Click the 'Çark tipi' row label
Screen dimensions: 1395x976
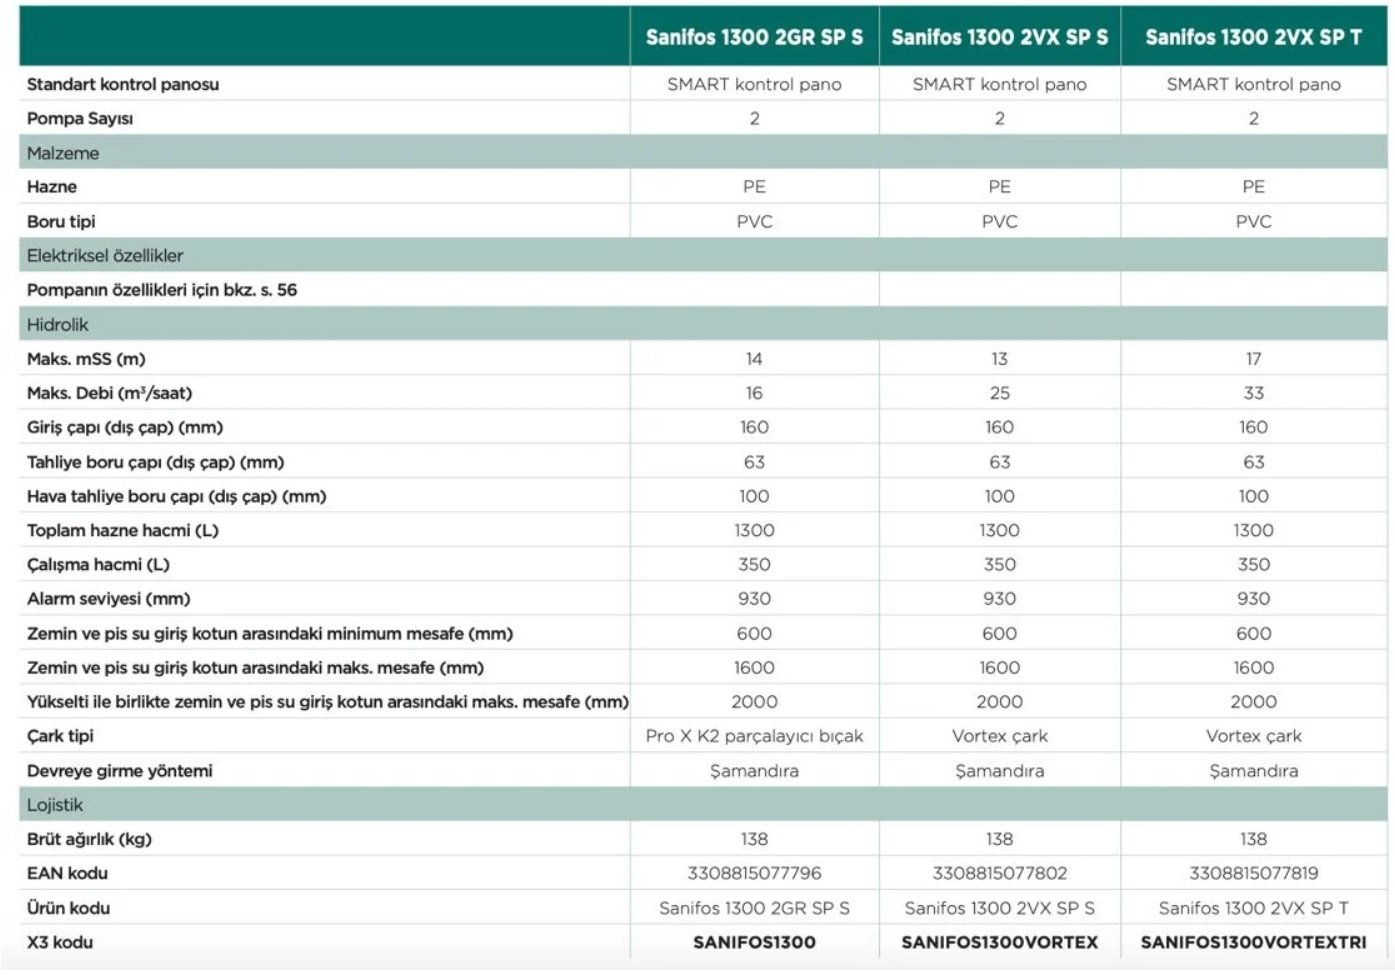tap(60, 736)
